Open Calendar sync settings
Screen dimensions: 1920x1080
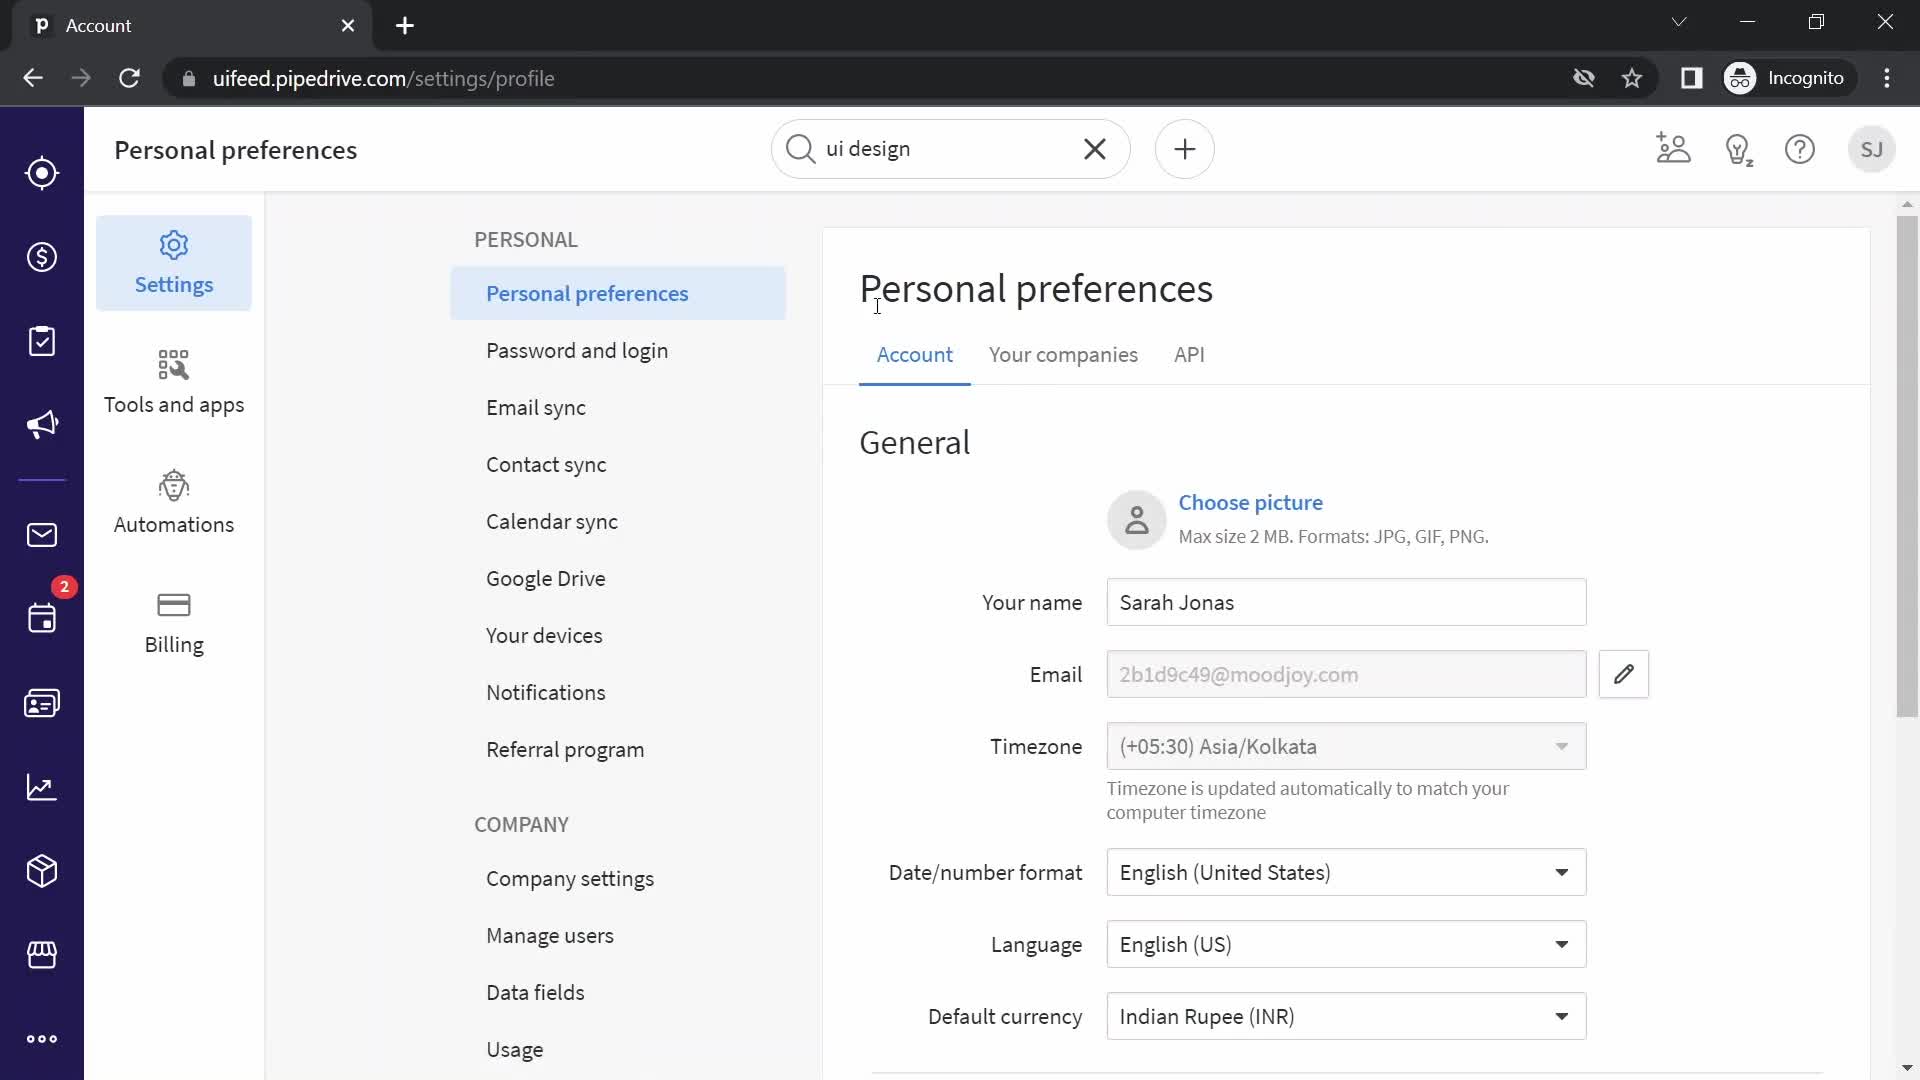[618, 521]
